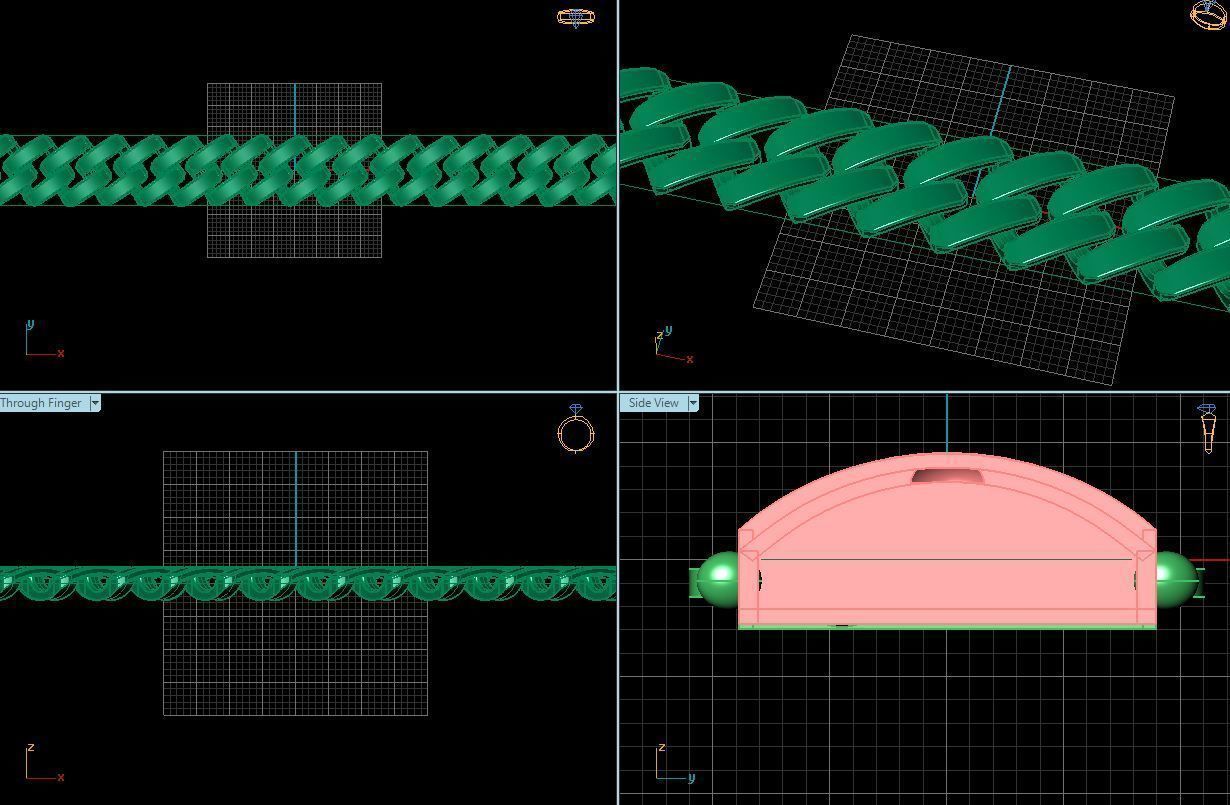Click the Side View viewport label
Viewport: 1230px width, 805px height.
pos(654,403)
